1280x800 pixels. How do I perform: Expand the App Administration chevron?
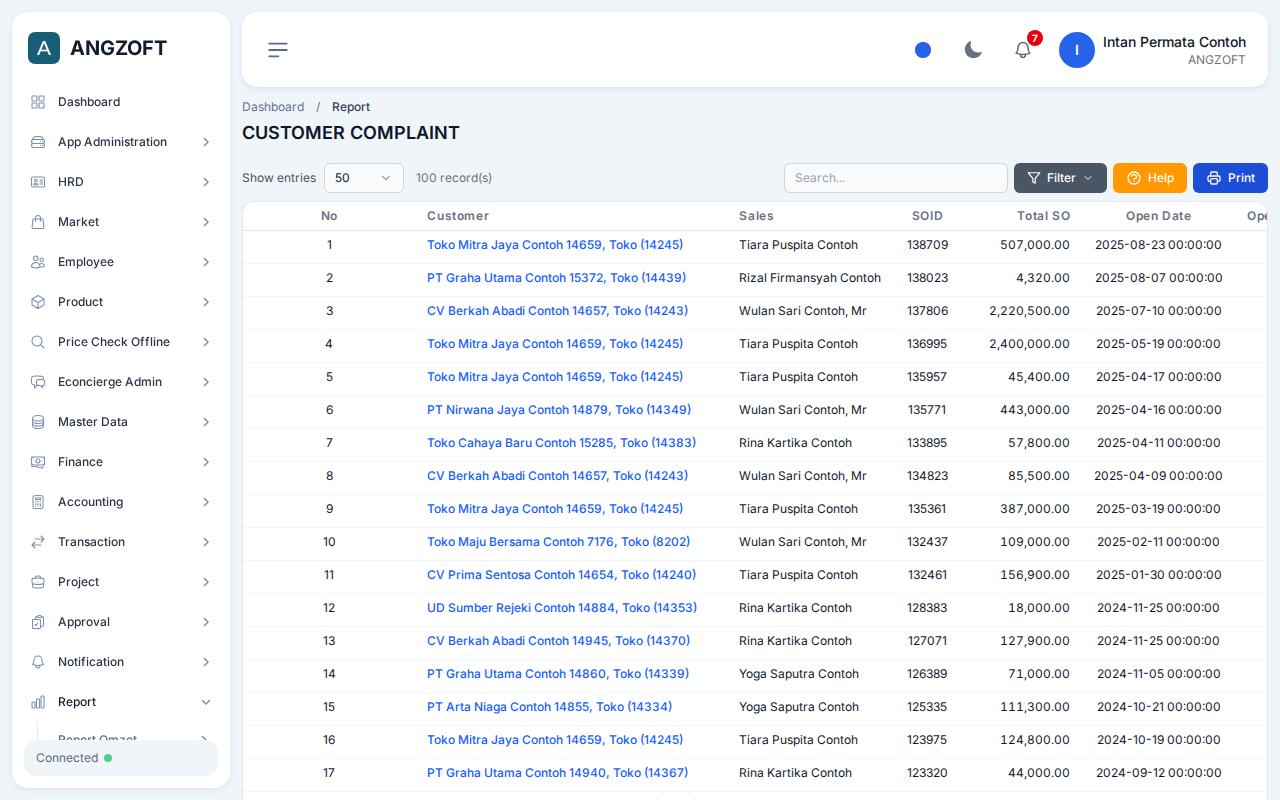tap(206, 142)
